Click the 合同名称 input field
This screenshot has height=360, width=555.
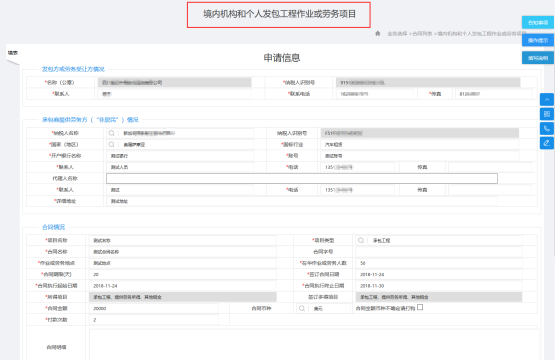[183, 252]
